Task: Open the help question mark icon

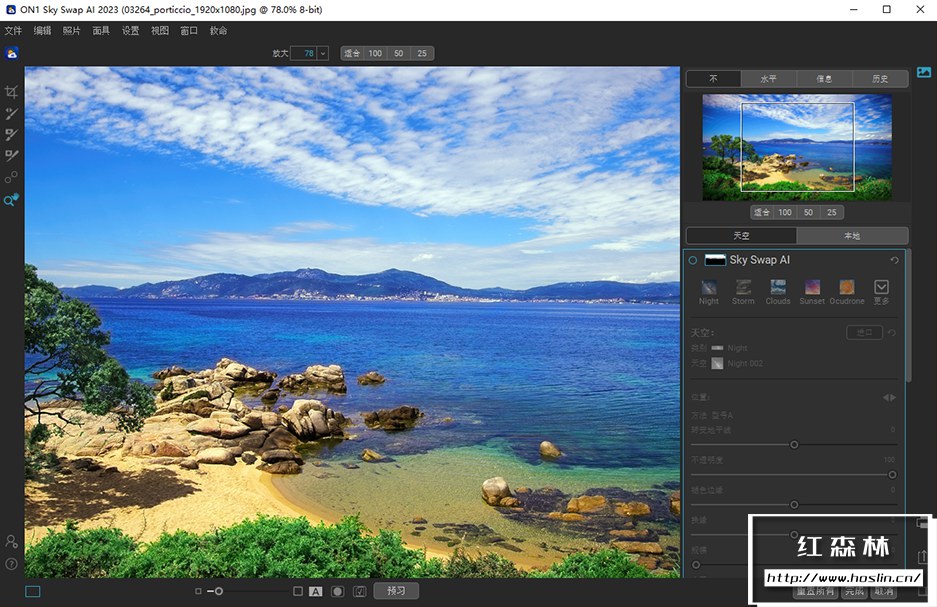Action: coord(12,564)
